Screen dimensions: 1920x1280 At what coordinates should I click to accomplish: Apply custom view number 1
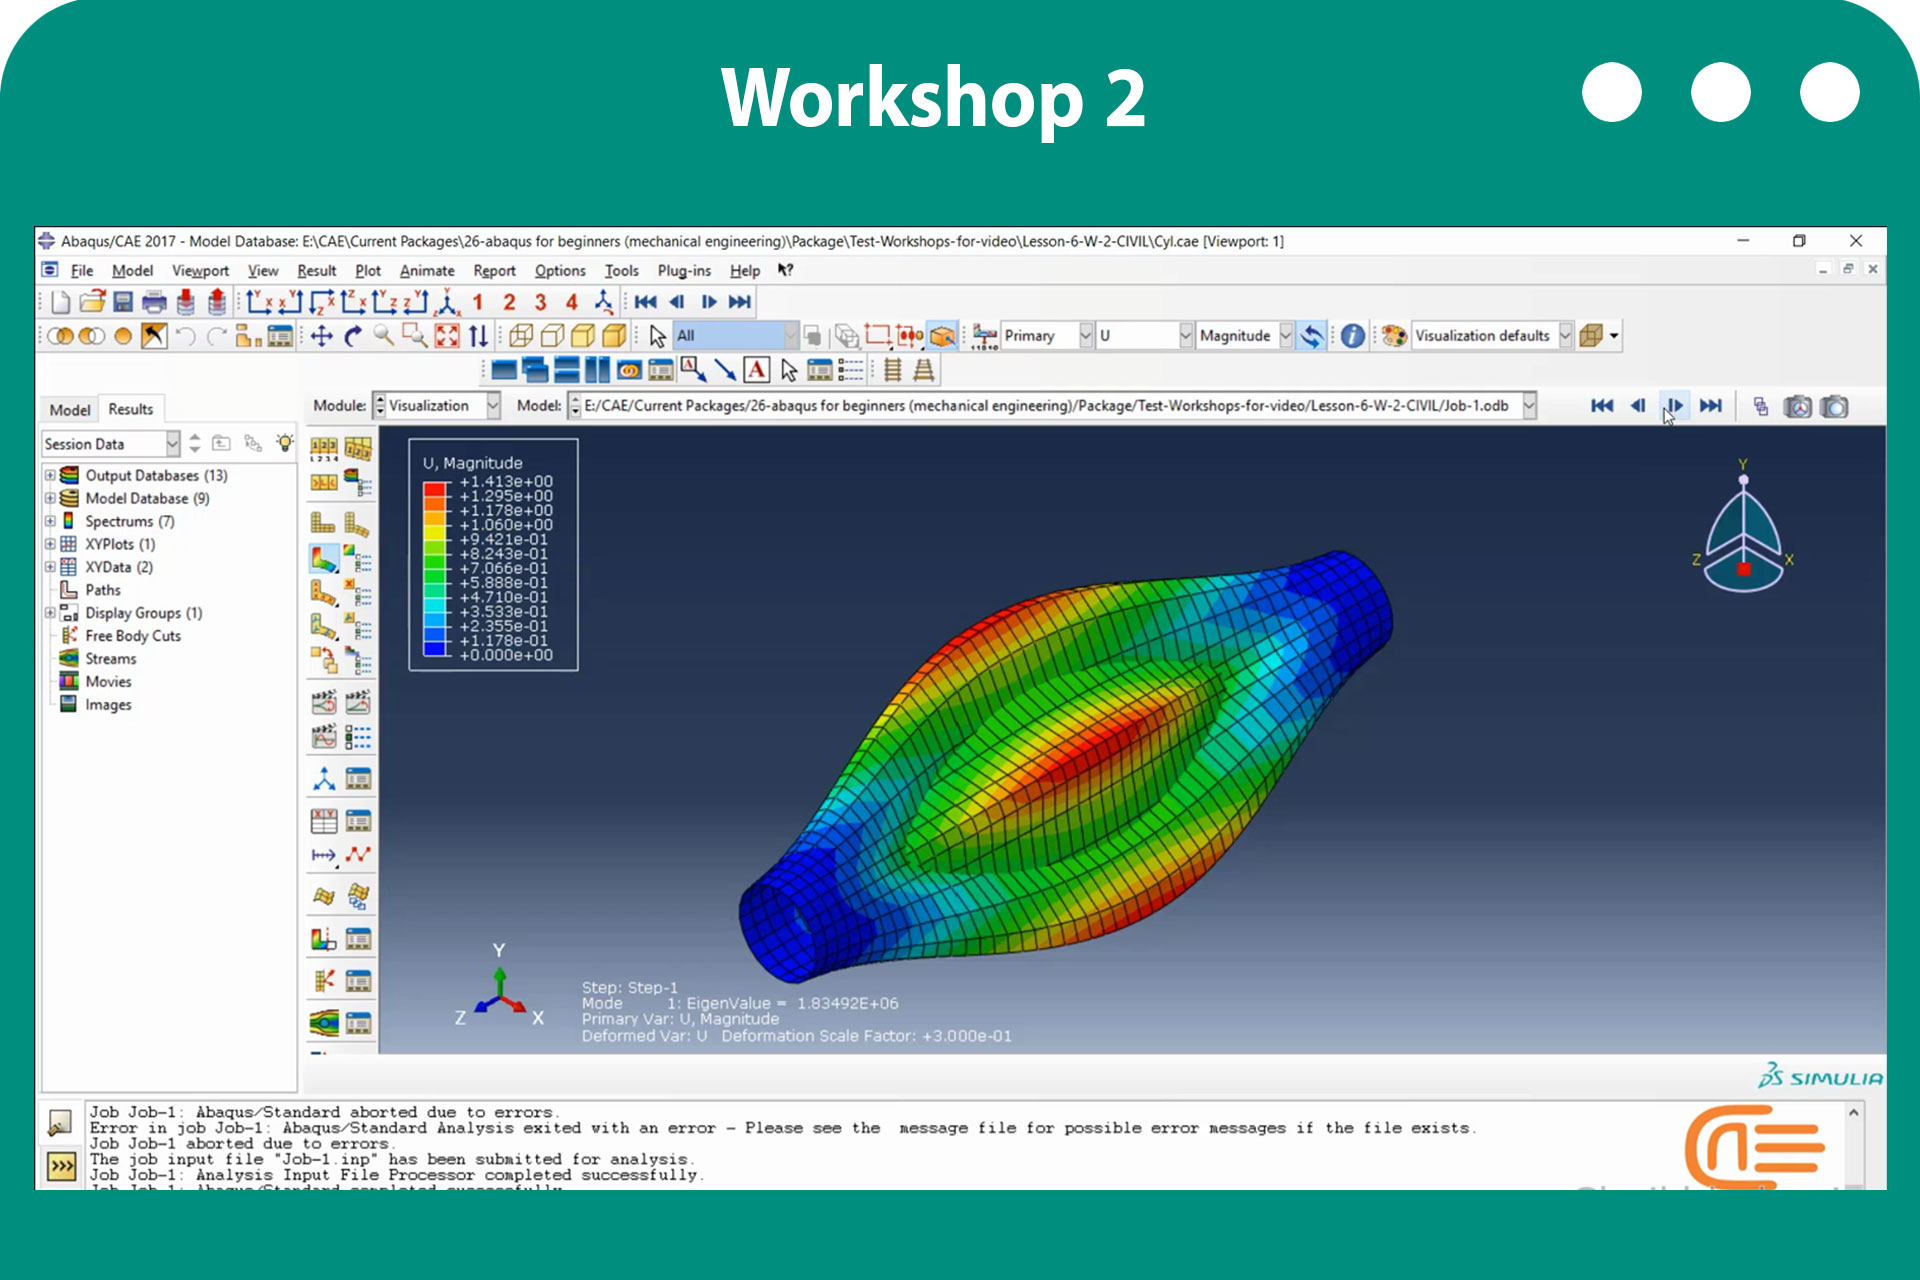point(478,302)
